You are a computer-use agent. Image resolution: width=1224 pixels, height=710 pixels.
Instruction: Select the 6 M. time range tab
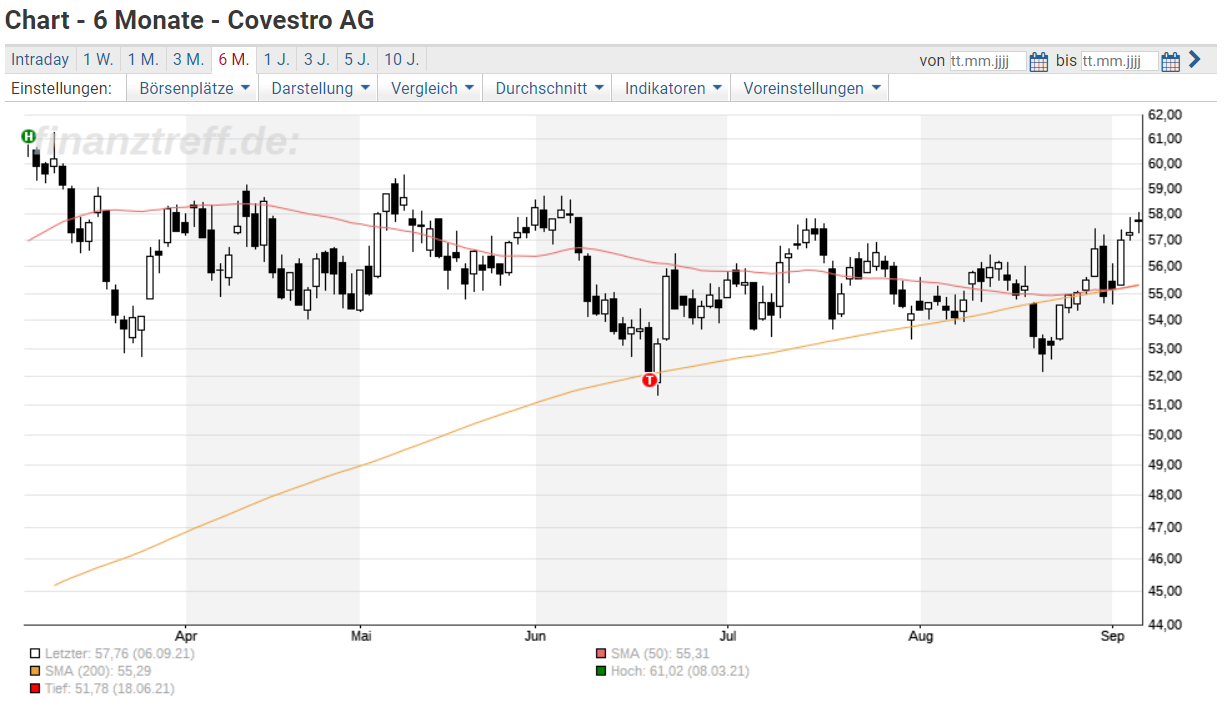point(234,60)
